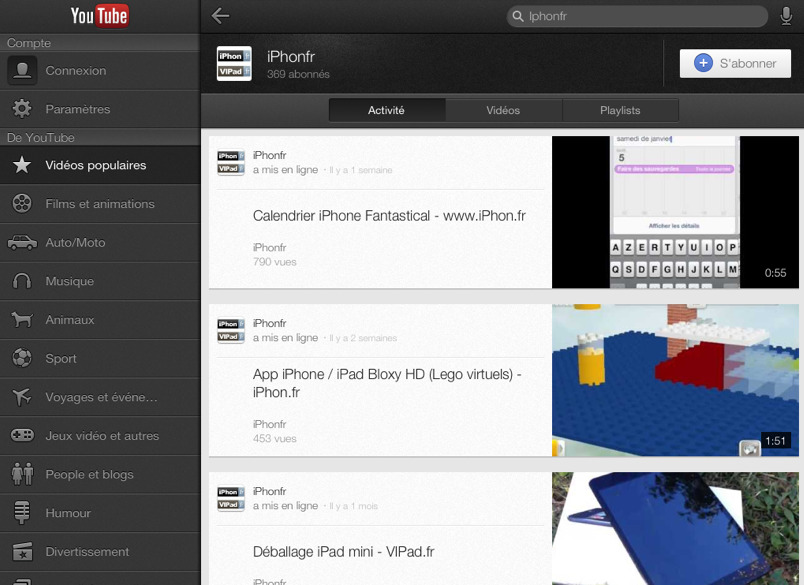Choose the Auto/Moto category
The height and width of the screenshot is (585, 804).
tap(100, 243)
